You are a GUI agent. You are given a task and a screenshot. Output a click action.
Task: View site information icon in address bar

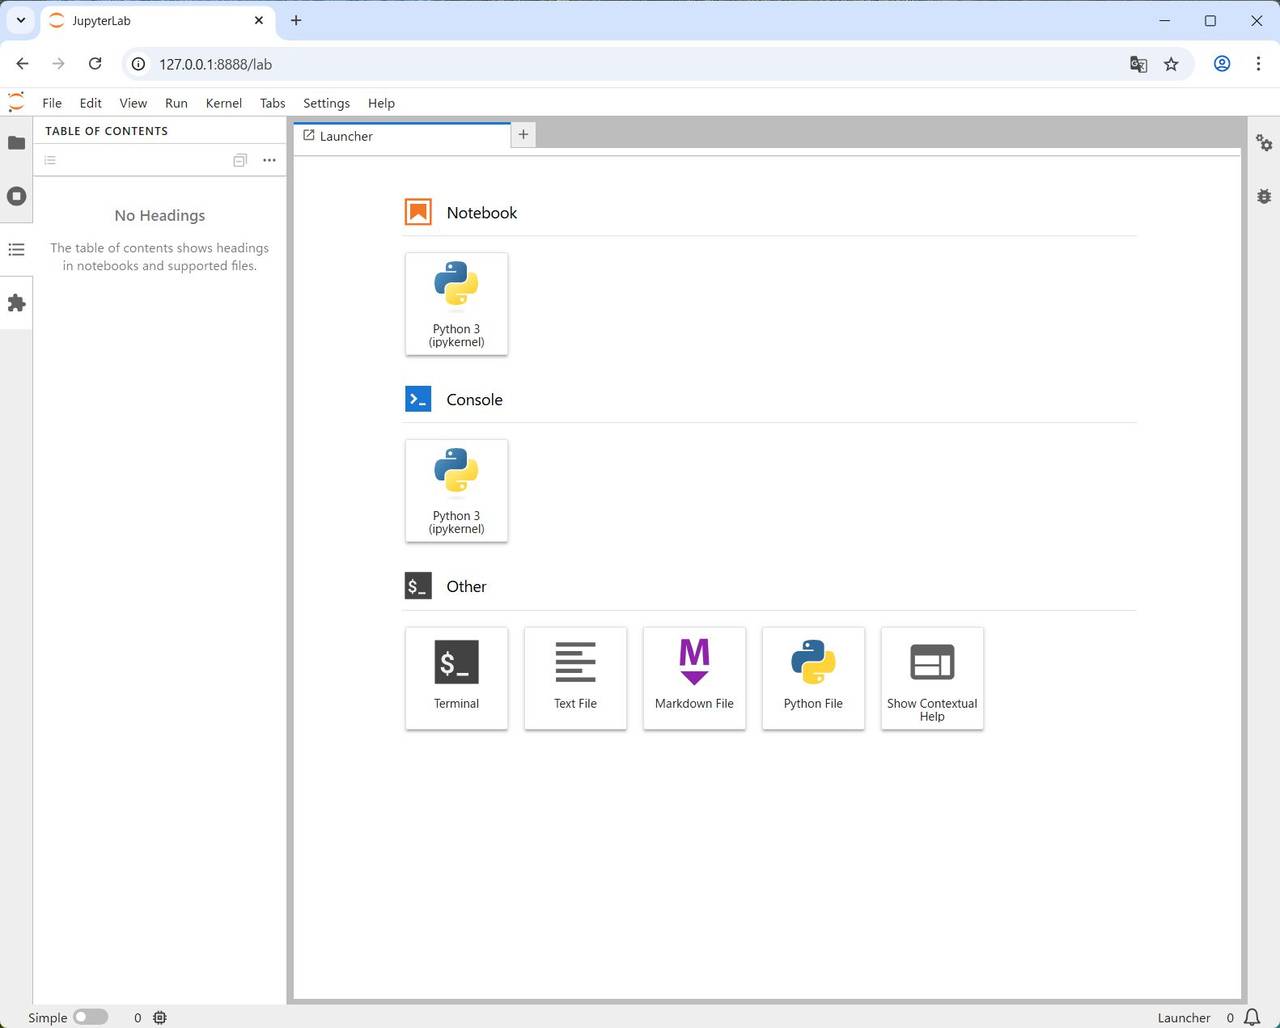pyautogui.click(x=139, y=64)
